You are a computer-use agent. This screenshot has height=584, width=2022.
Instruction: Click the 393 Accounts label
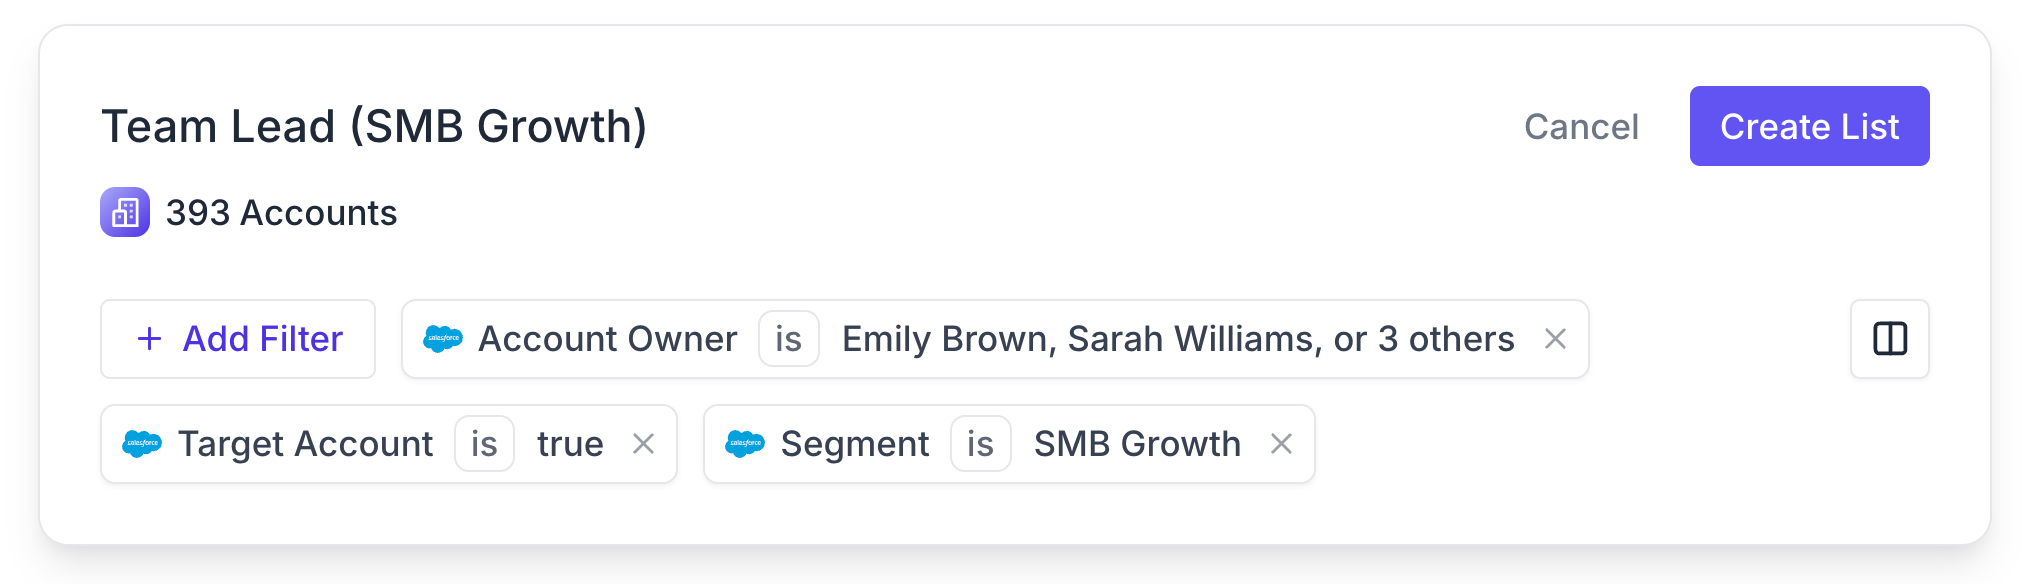[281, 212]
